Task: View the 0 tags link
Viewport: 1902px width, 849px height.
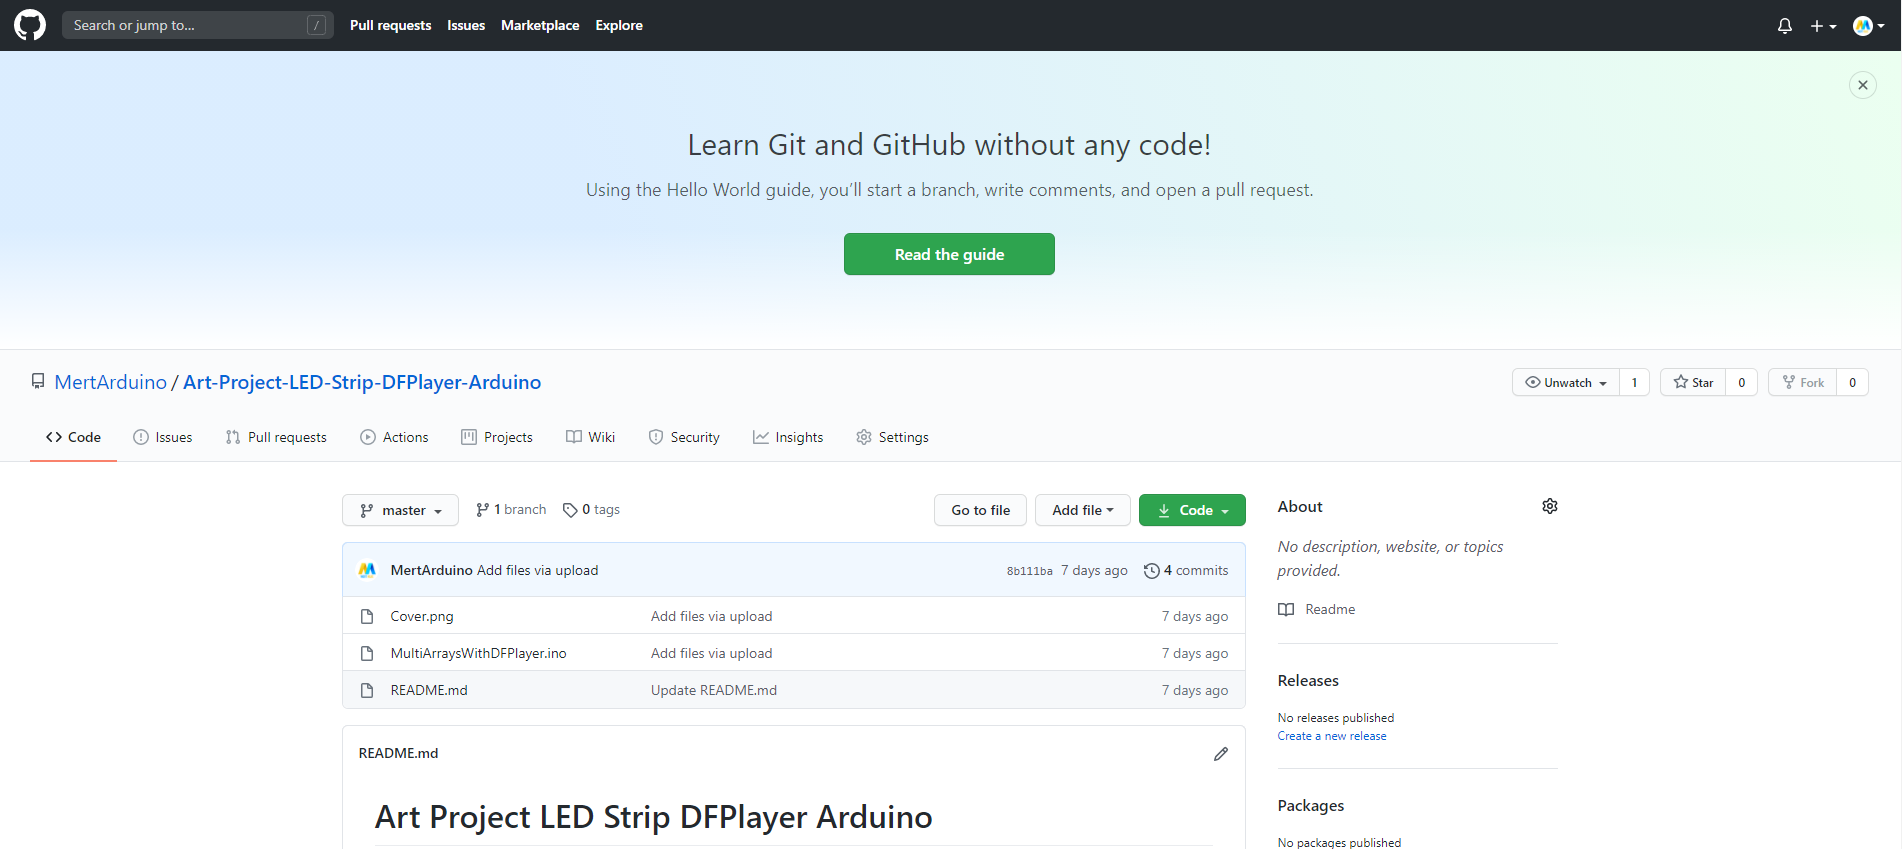Action: coord(591,510)
